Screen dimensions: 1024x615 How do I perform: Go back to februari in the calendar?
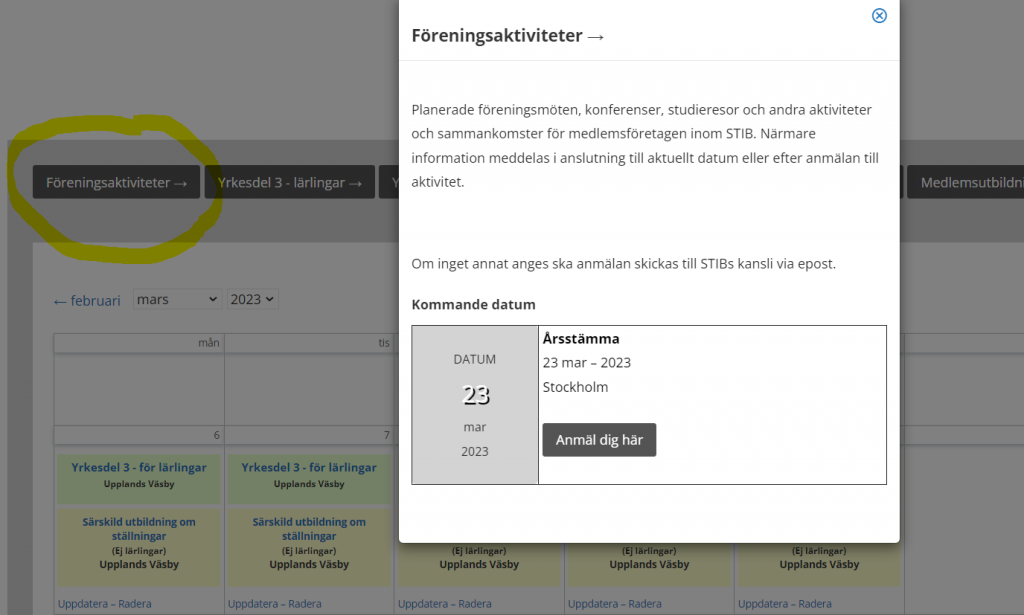pyautogui.click(x=87, y=300)
